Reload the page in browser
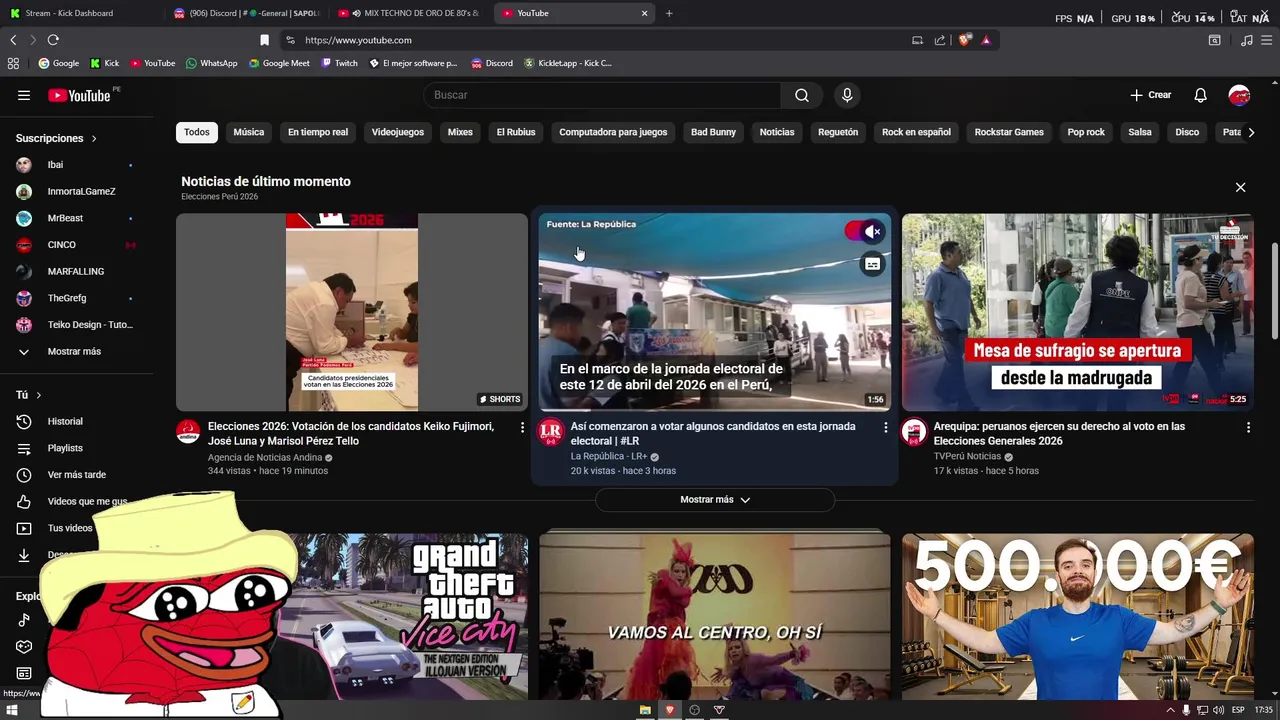 coord(53,40)
